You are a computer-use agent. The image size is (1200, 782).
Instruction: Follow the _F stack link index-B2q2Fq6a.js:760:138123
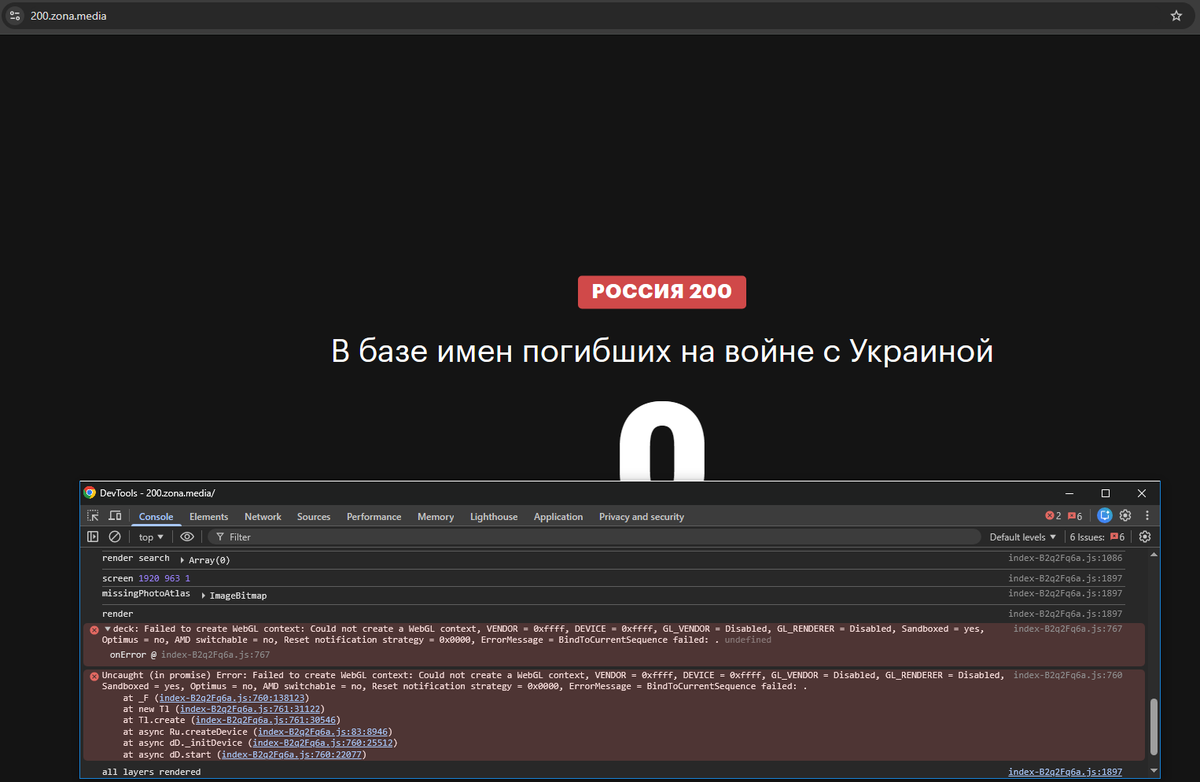[x=233, y=698]
